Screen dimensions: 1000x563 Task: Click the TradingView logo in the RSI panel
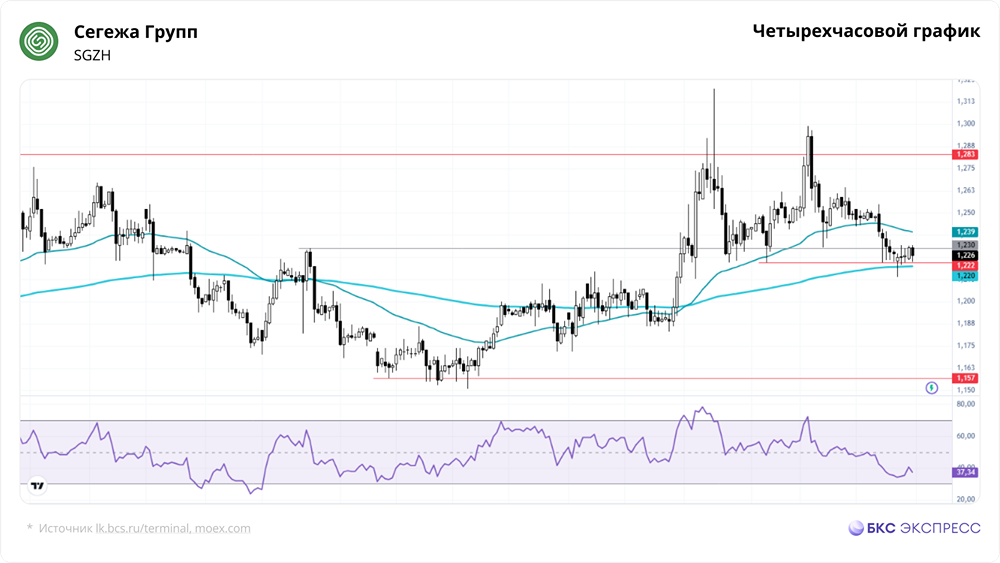click(38, 486)
